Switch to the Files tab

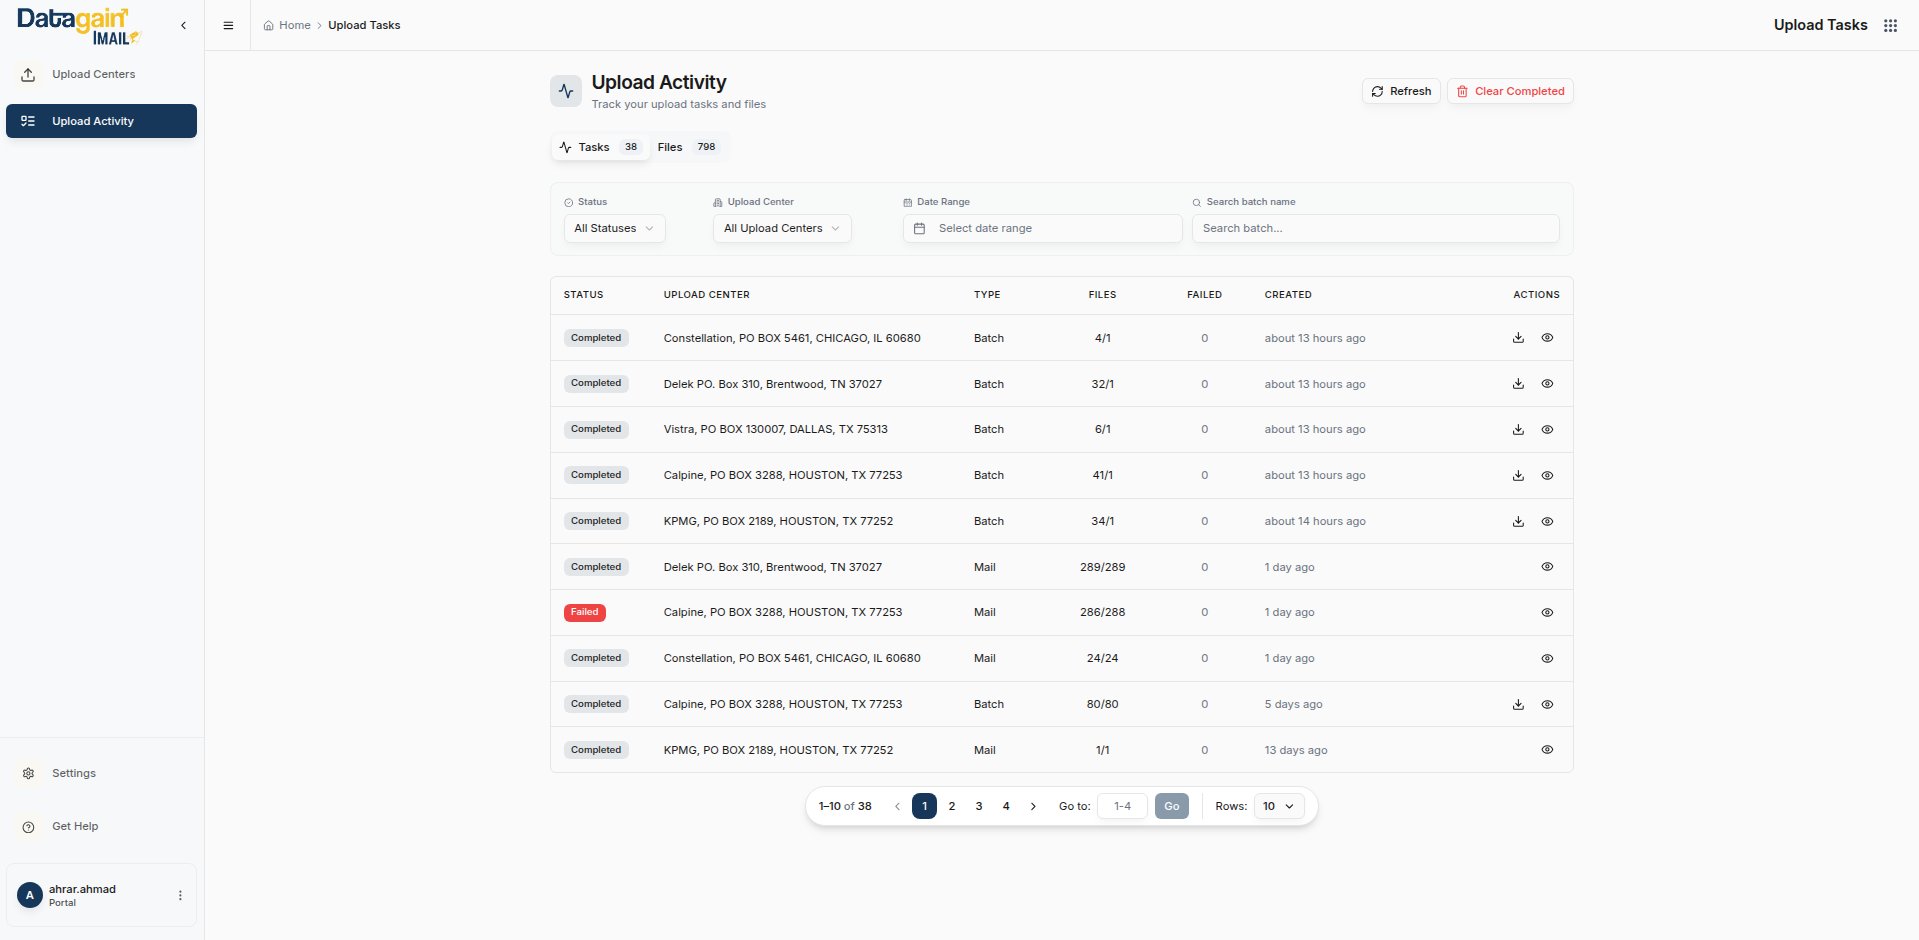(x=687, y=147)
